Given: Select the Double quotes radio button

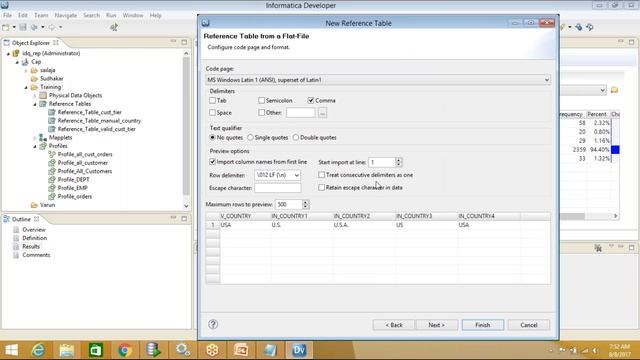Looking at the screenshot, I should pos(296,138).
